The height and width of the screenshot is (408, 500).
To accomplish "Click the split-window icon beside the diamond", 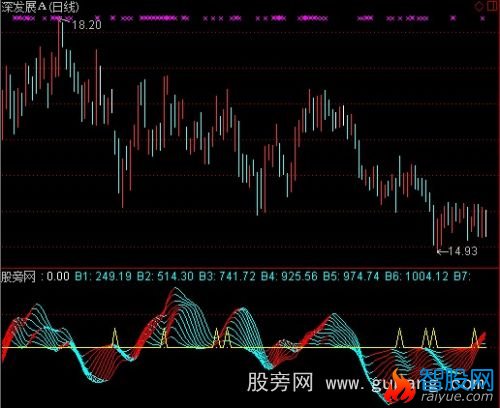I will (x=493, y=6).
